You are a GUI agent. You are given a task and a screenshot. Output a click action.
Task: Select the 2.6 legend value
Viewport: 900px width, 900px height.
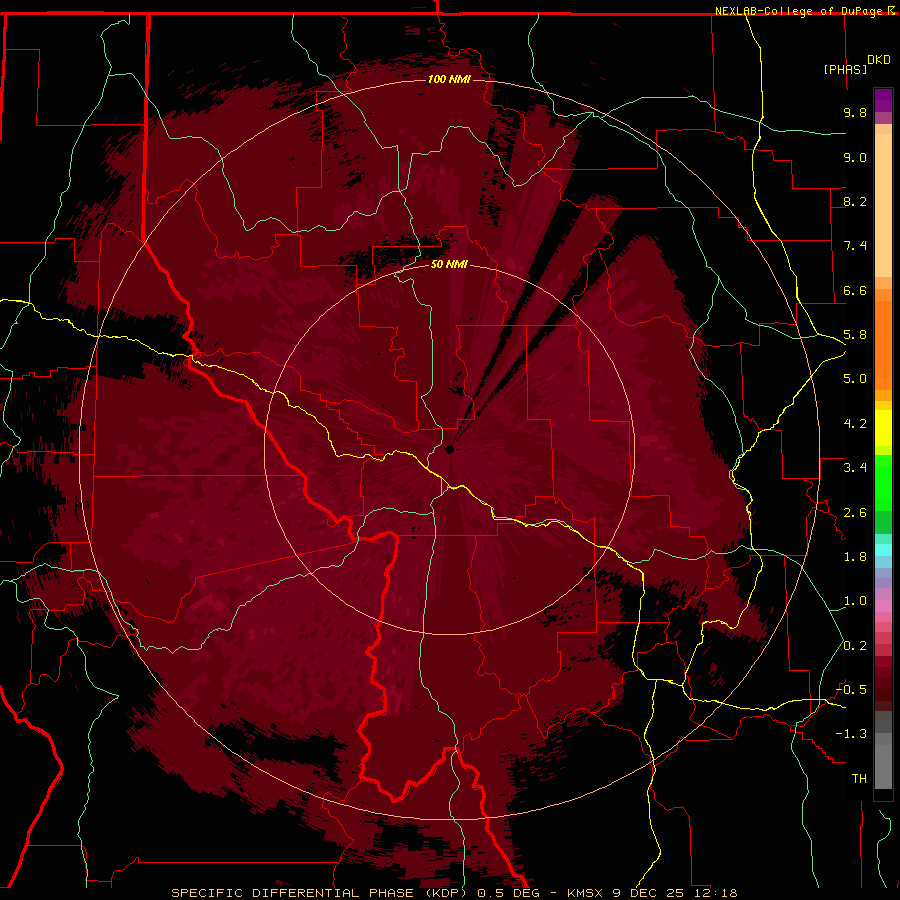(x=855, y=513)
